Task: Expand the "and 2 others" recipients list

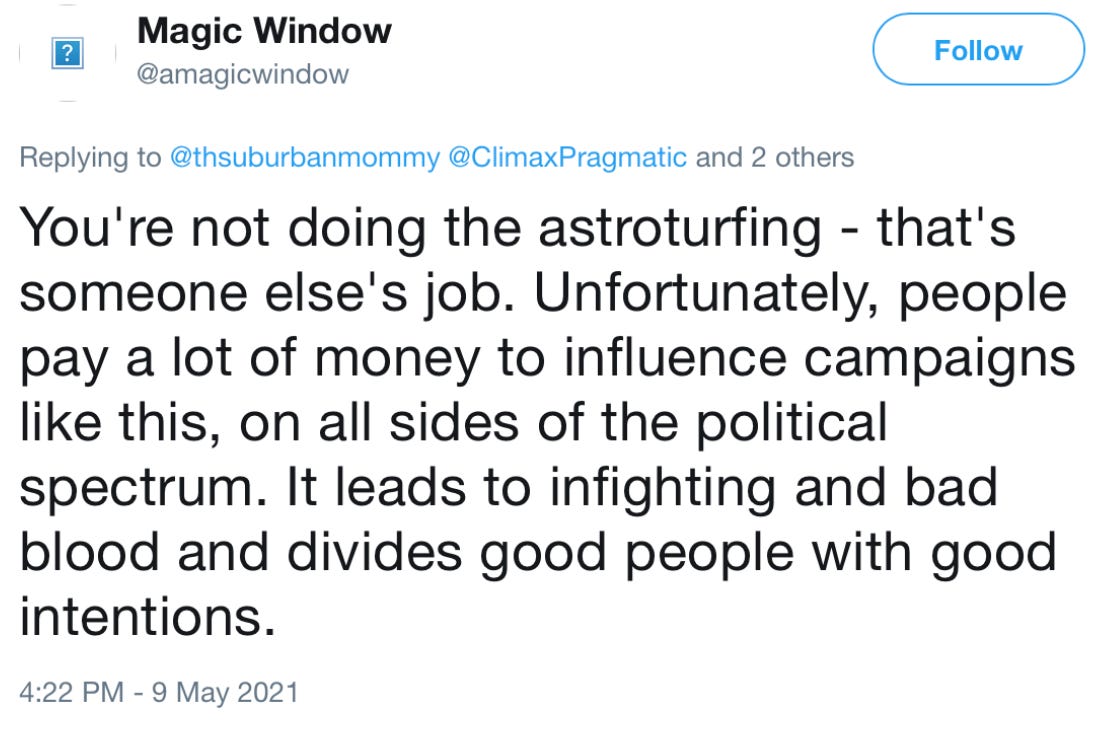Action: (774, 157)
